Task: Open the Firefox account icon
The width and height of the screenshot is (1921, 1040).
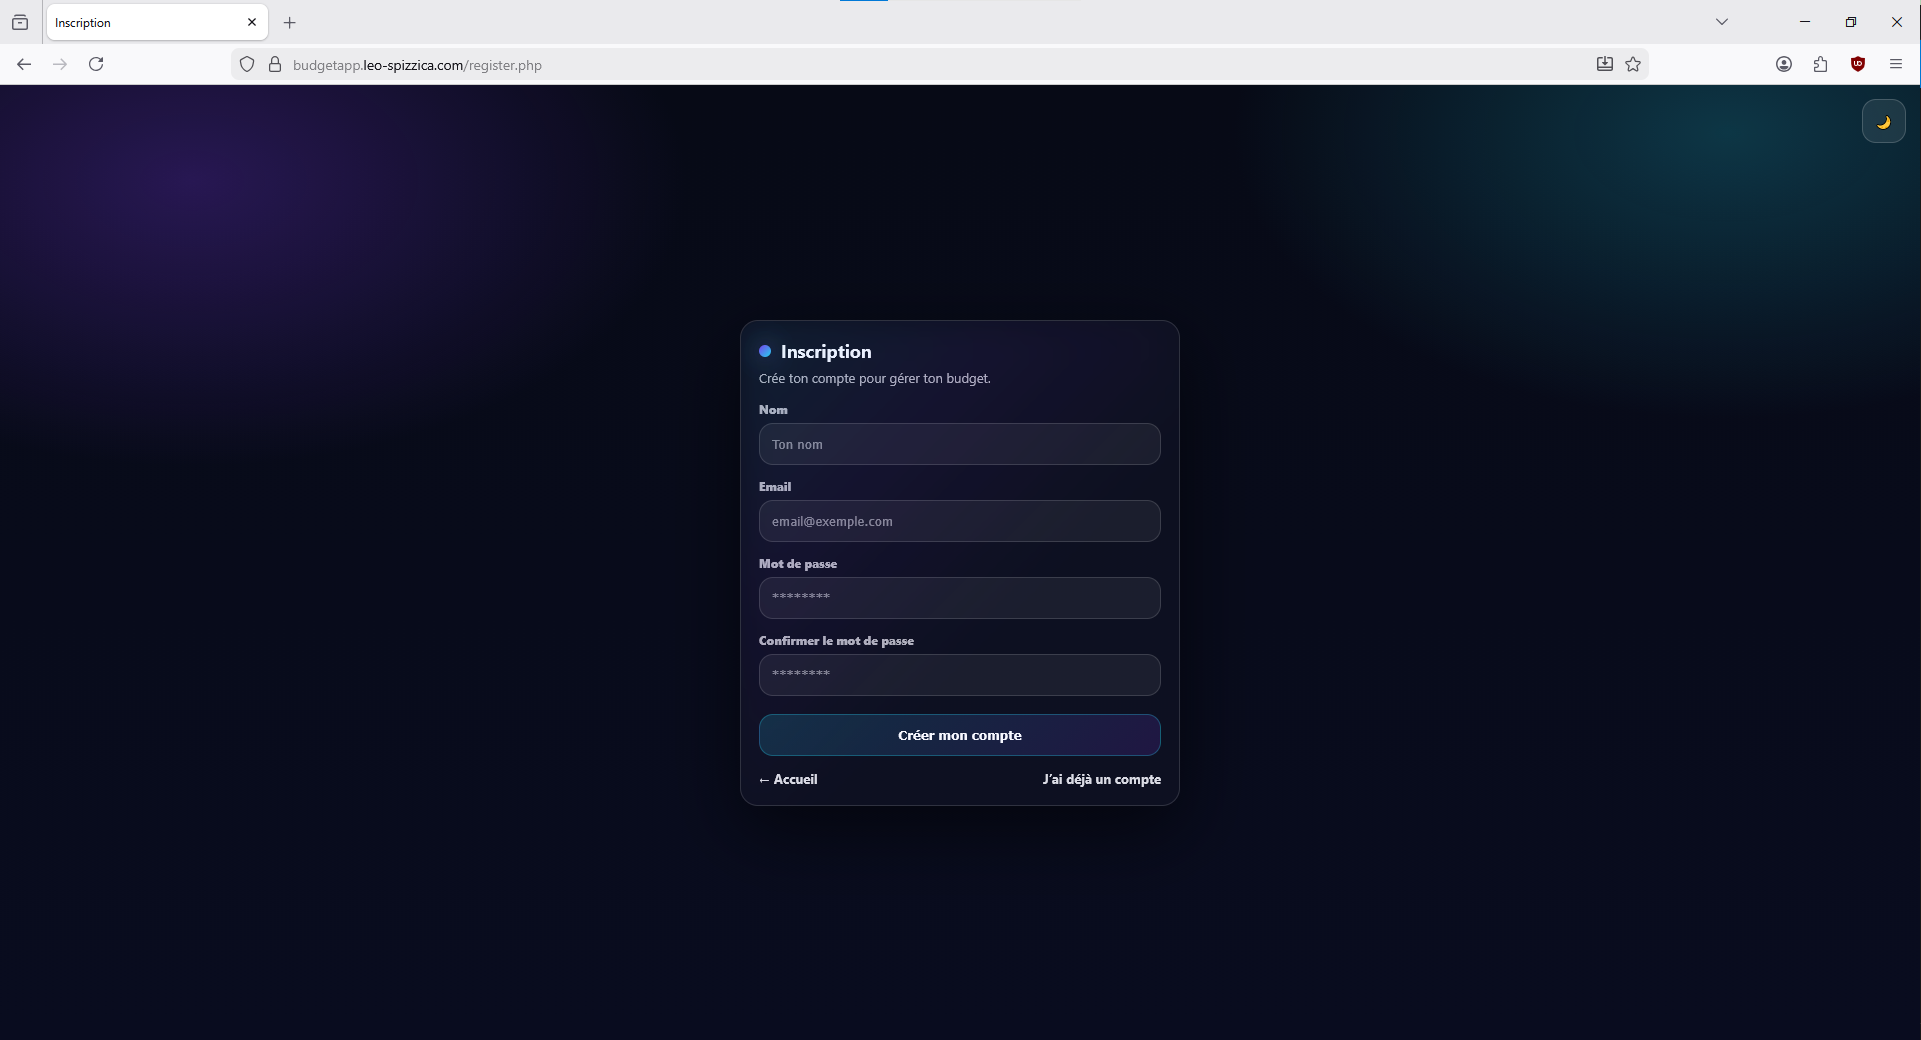Action: [1784, 64]
